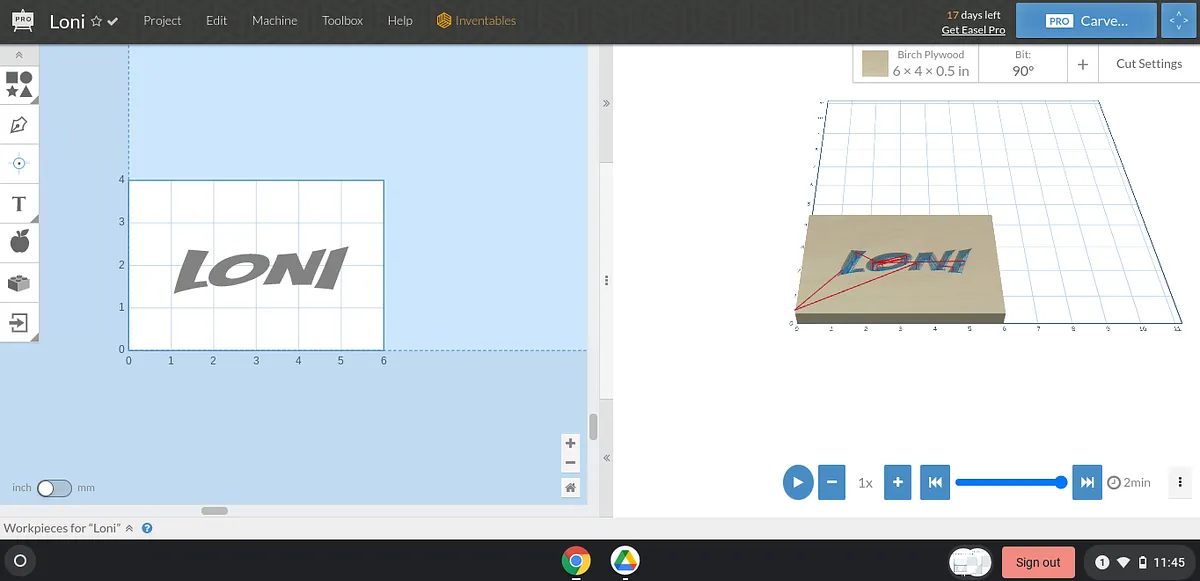Viewport: 1200px width, 581px height.
Task: Open the Machine menu
Action: (274, 20)
